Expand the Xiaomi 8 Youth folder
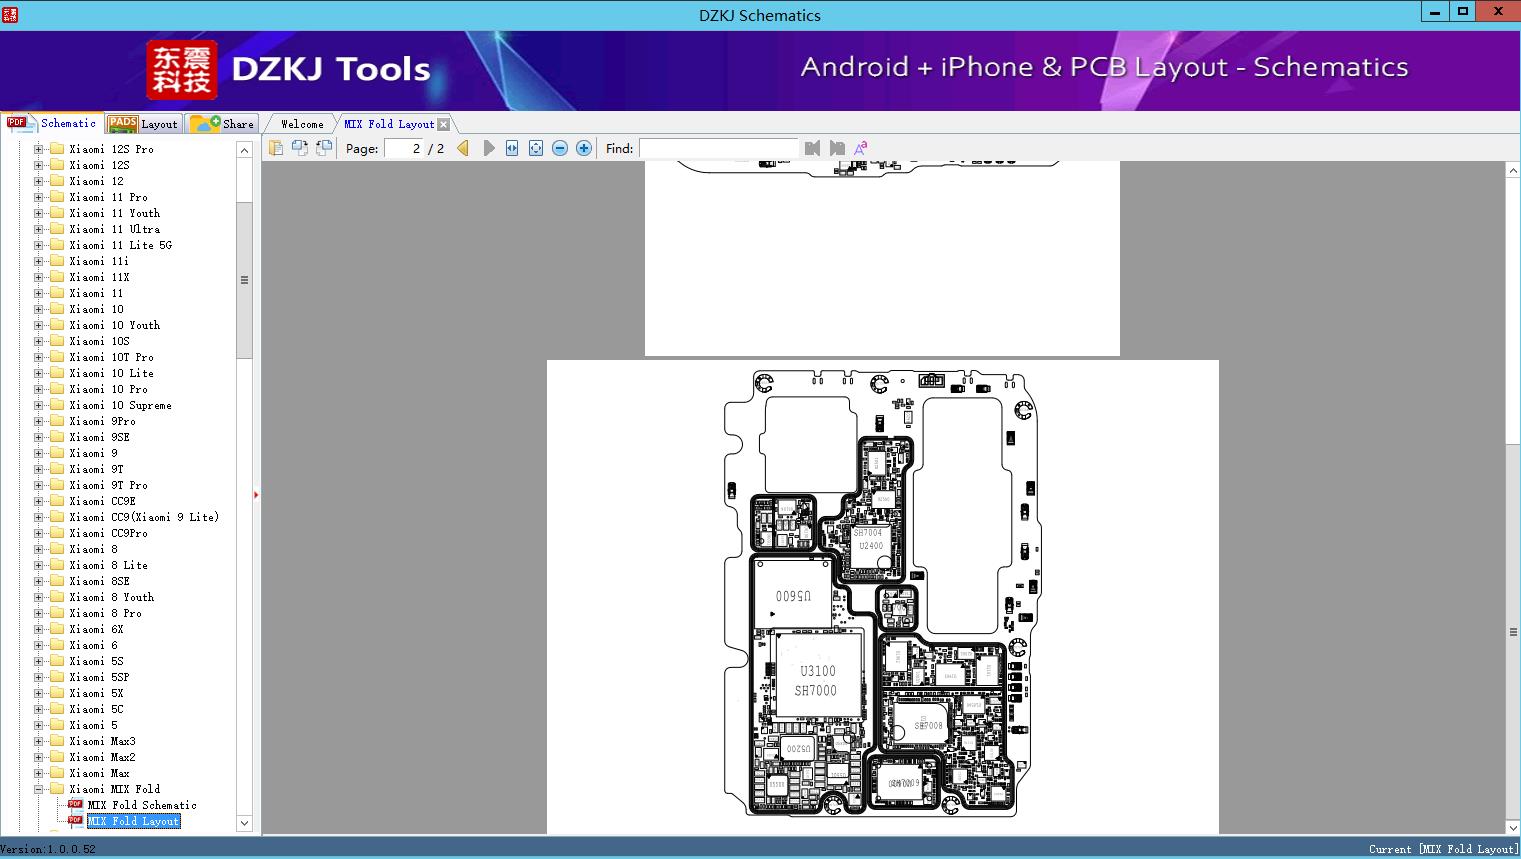Image resolution: width=1521 pixels, height=859 pixels. coord(39,597)
